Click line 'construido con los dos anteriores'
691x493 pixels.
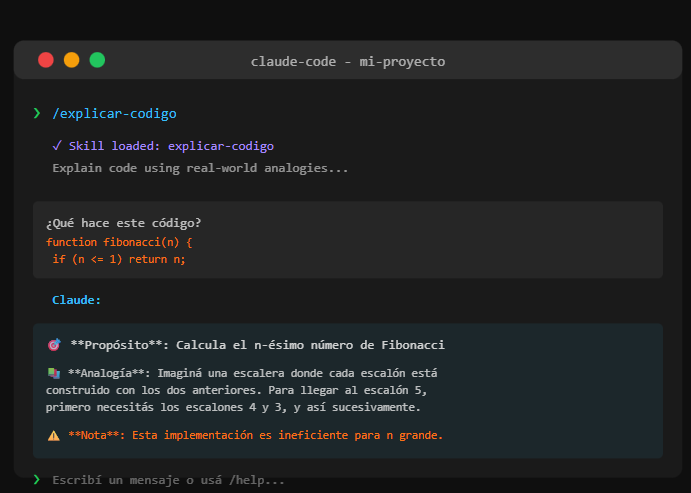coord(236,390)
